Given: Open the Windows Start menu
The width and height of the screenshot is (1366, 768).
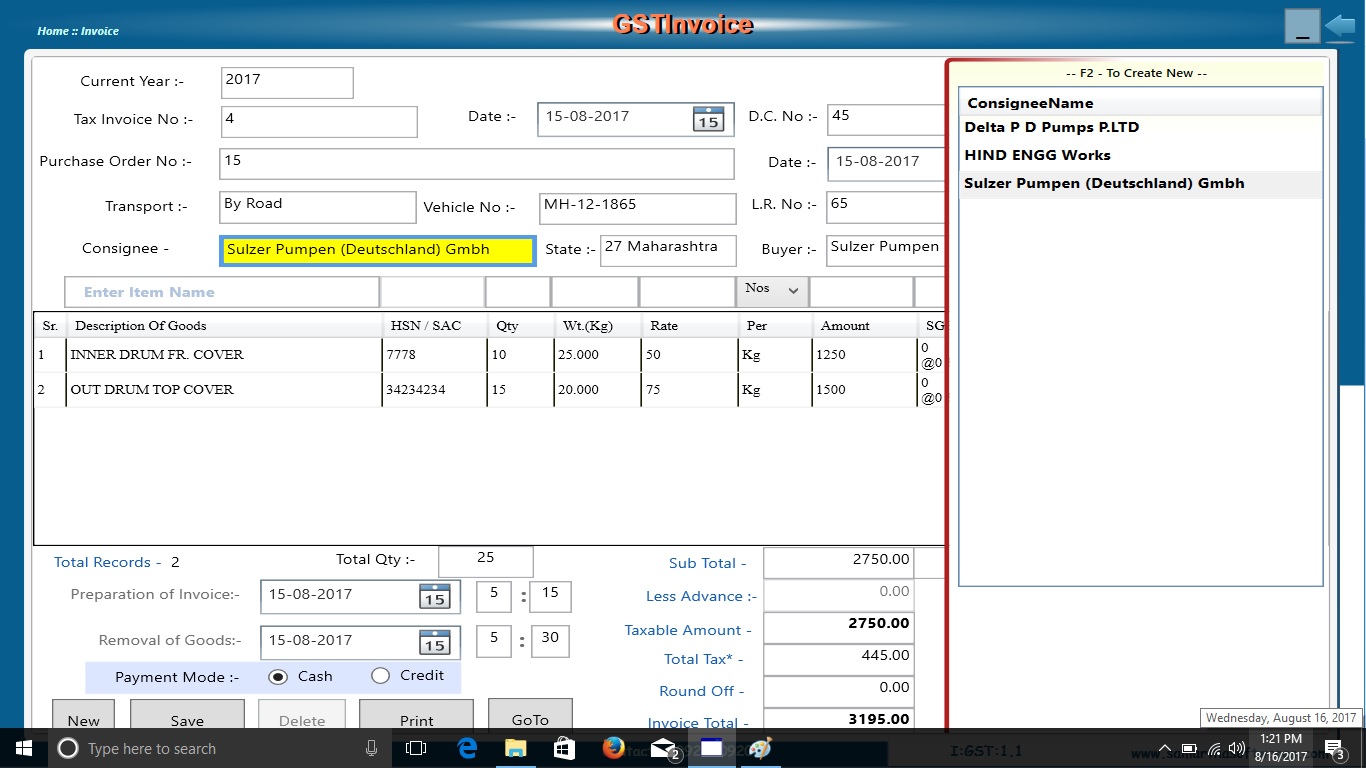Looking at the screenshot, I should pyautogui.click(x=24, y=748).
